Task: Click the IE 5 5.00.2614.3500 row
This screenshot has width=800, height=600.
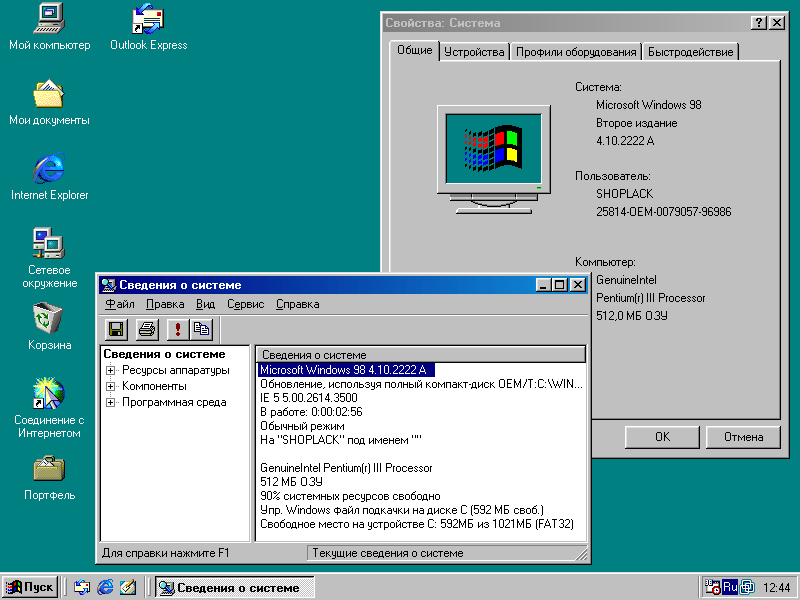Action: click(309, 398)
